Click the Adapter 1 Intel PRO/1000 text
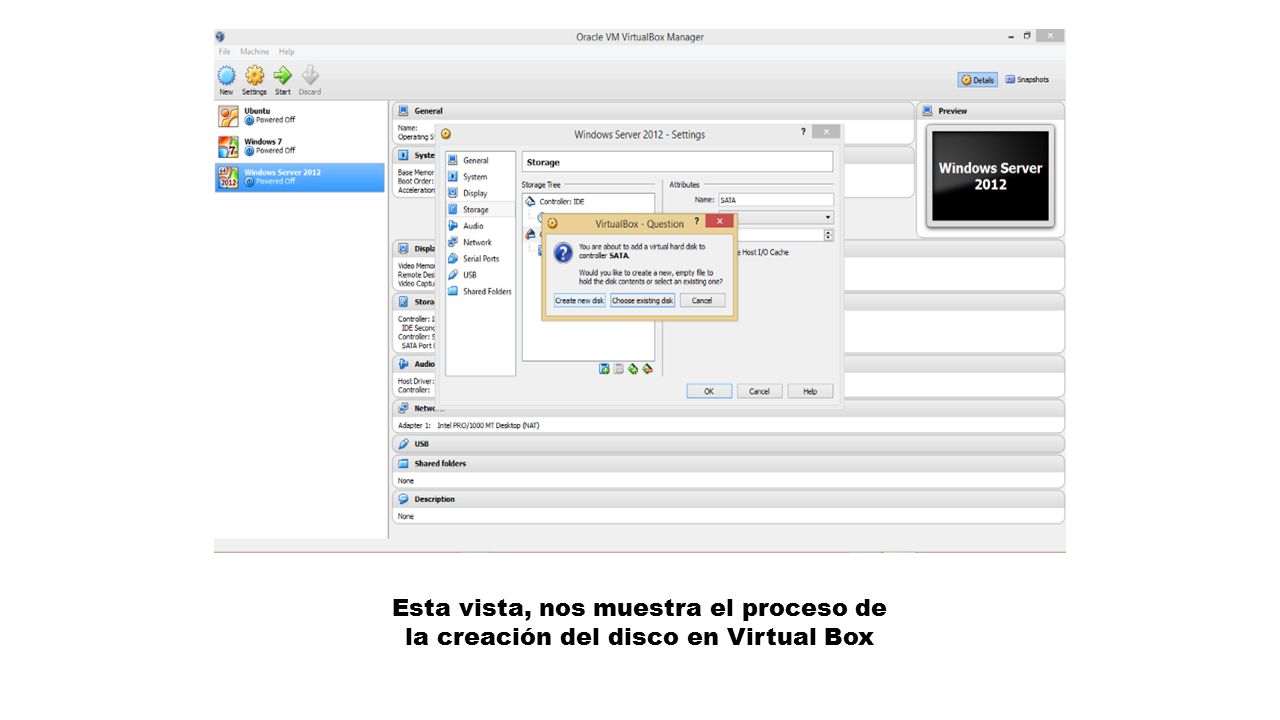The height and width of the screenshot is (720, 1280). (469, 425)
